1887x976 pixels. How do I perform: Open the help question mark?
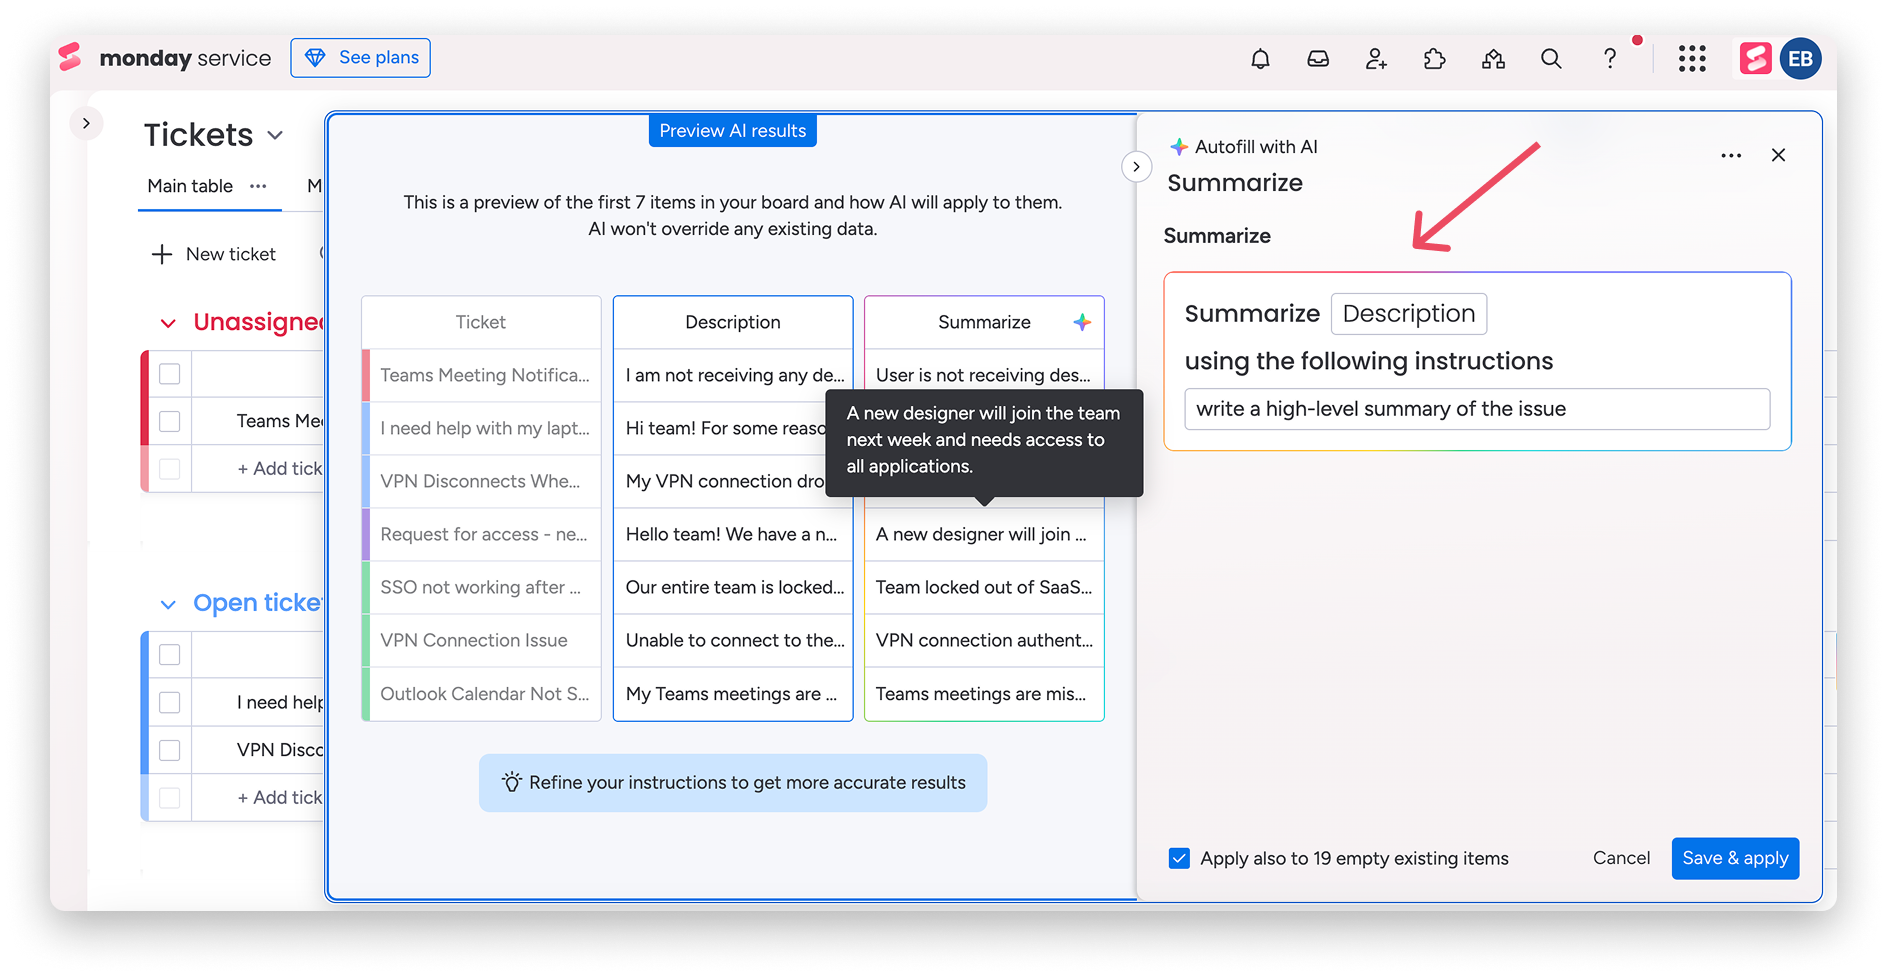tap(1609, 59)
